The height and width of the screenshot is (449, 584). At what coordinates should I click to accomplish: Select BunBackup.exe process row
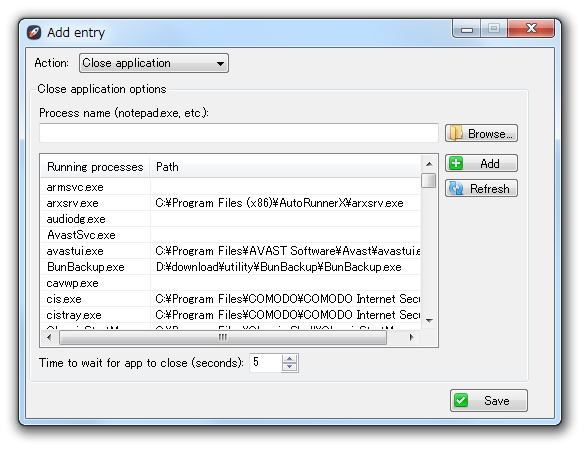click(x=230, y=267)
